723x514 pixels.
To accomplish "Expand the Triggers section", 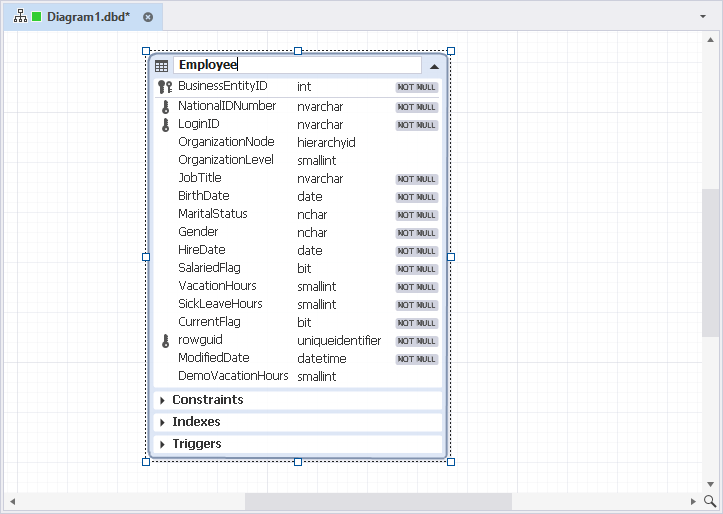I will coord(162,444).
